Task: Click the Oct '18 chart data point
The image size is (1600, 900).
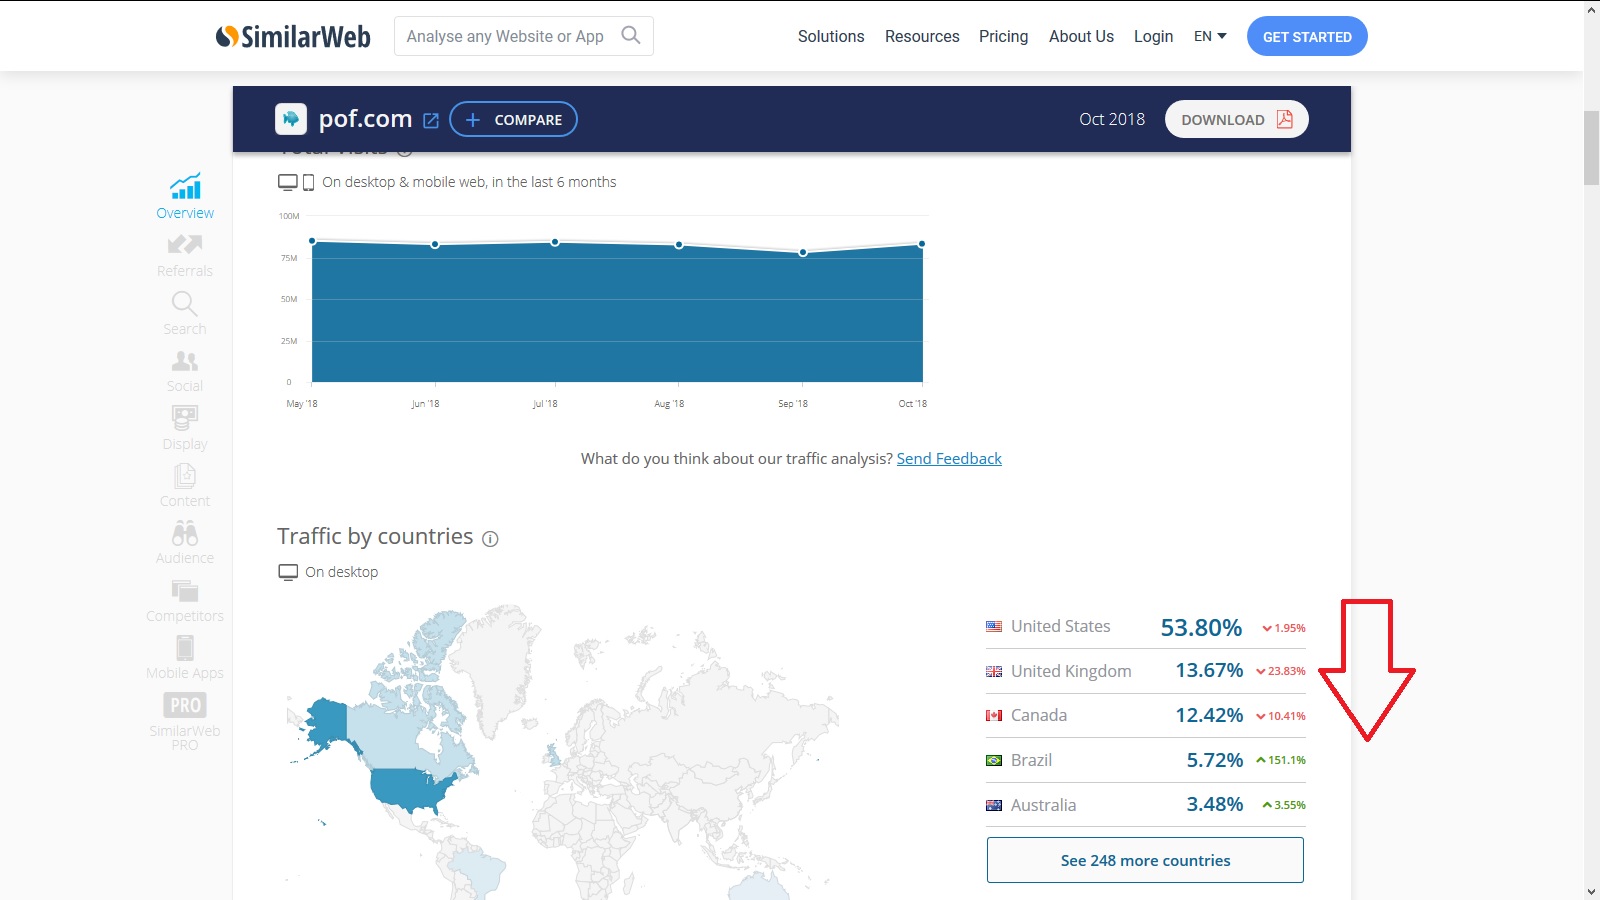Action: point(922,244)
